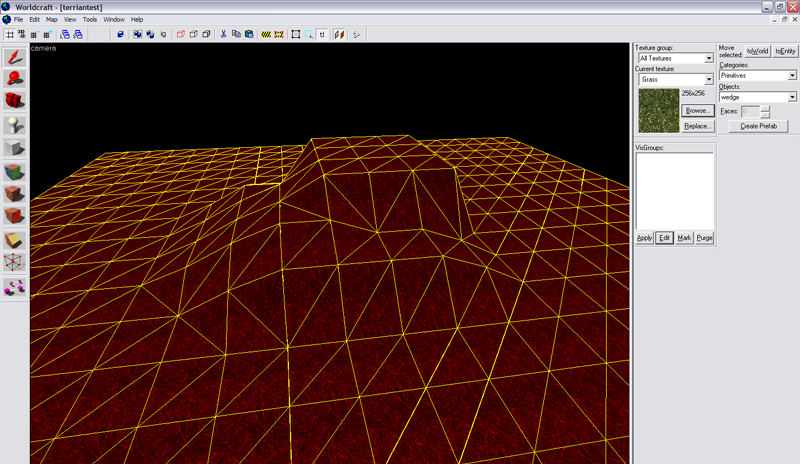Click the Faces spinner arrows
Image resolution: width=800 pixels, height=464 pixels.
[764, 111]
